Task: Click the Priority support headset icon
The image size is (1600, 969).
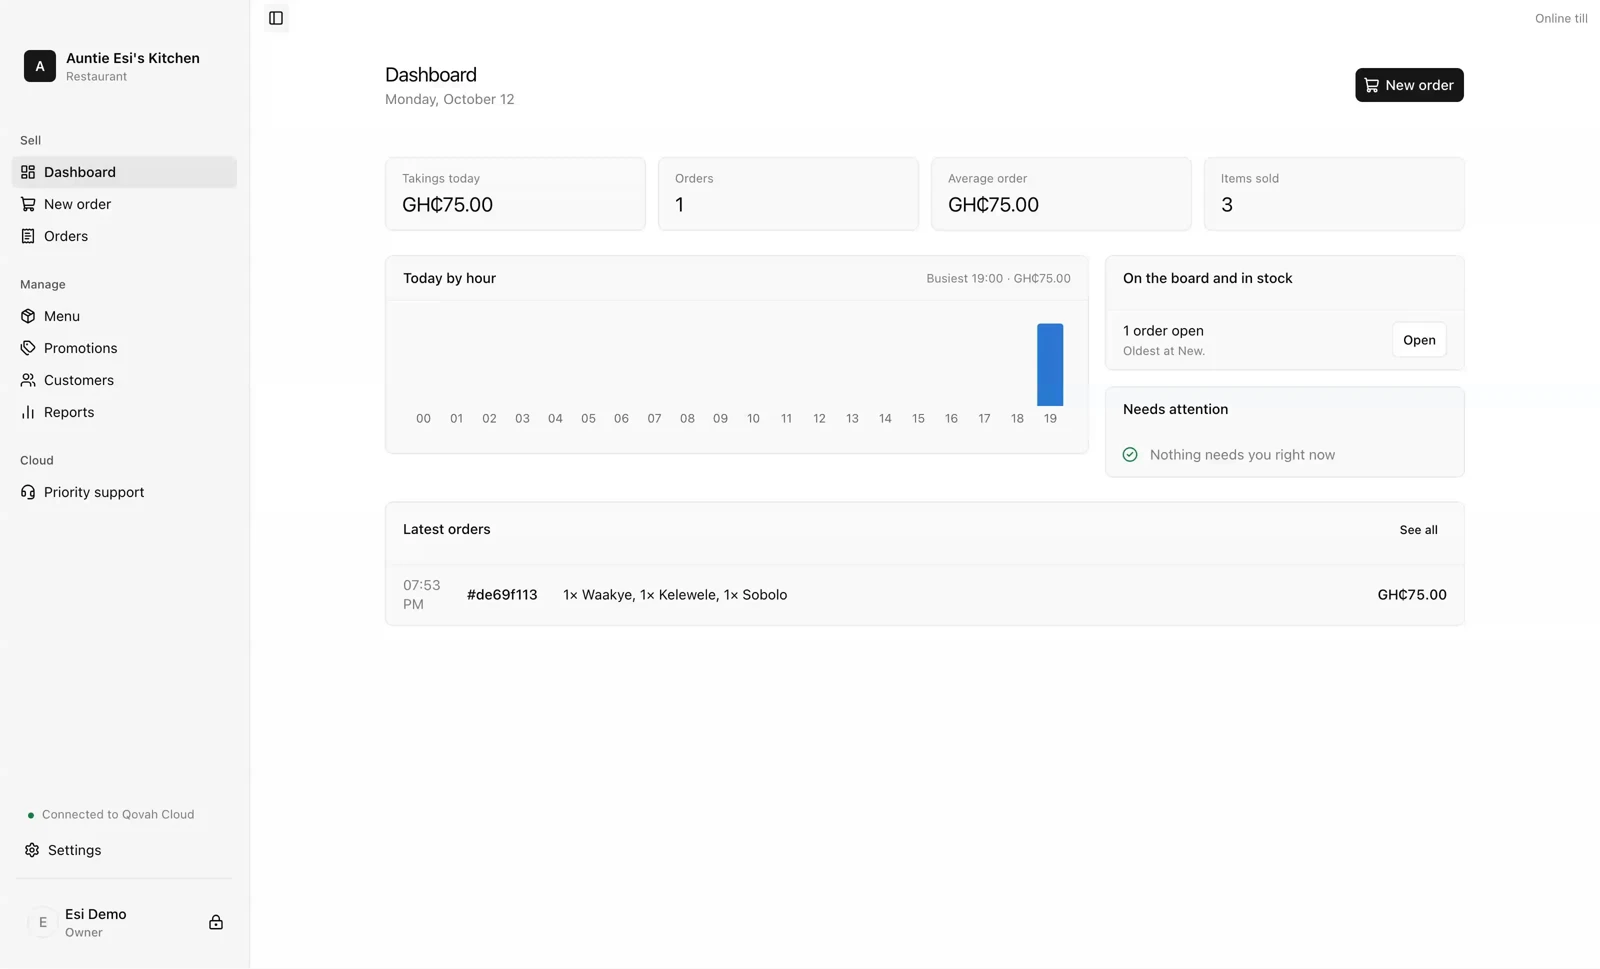Action: coord(28,492)
